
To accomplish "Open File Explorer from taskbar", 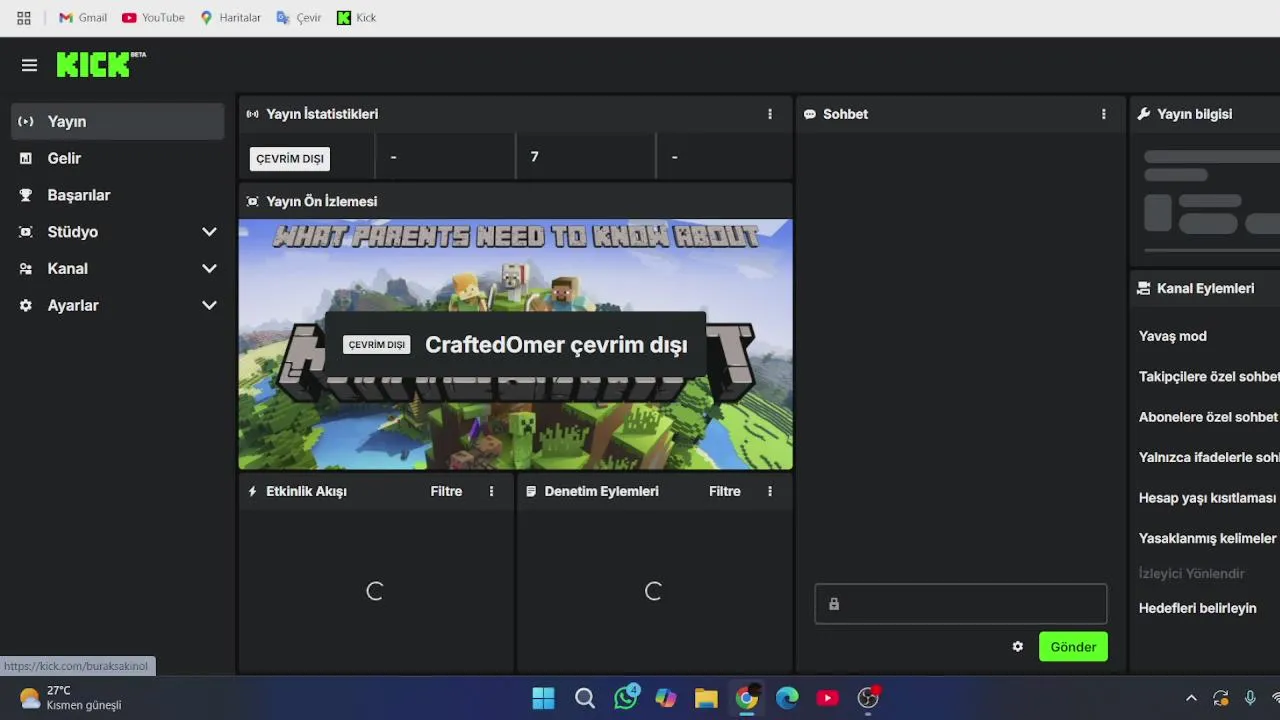I will tap(706, 698).
